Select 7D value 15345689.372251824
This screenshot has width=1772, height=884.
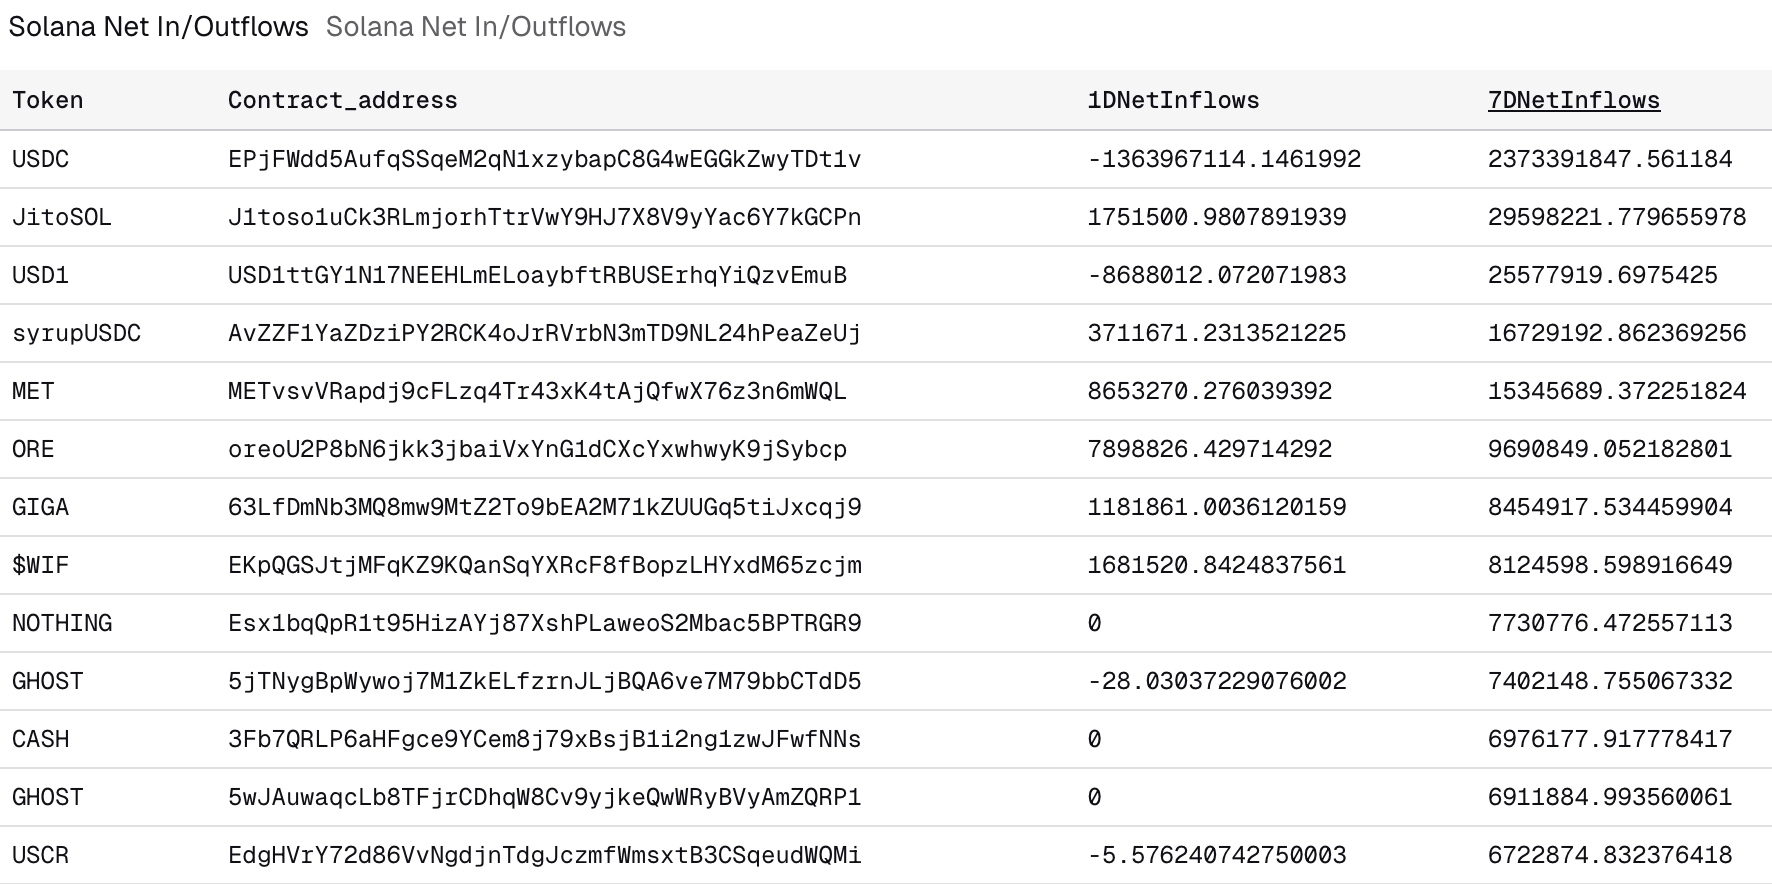point(1617,391)
